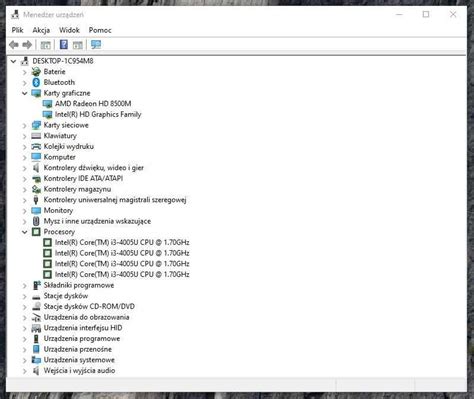This screenshot has height=399, width=474.
Task: Maximize the Menedzer urządzeń window
Action: tap(426, 14)
